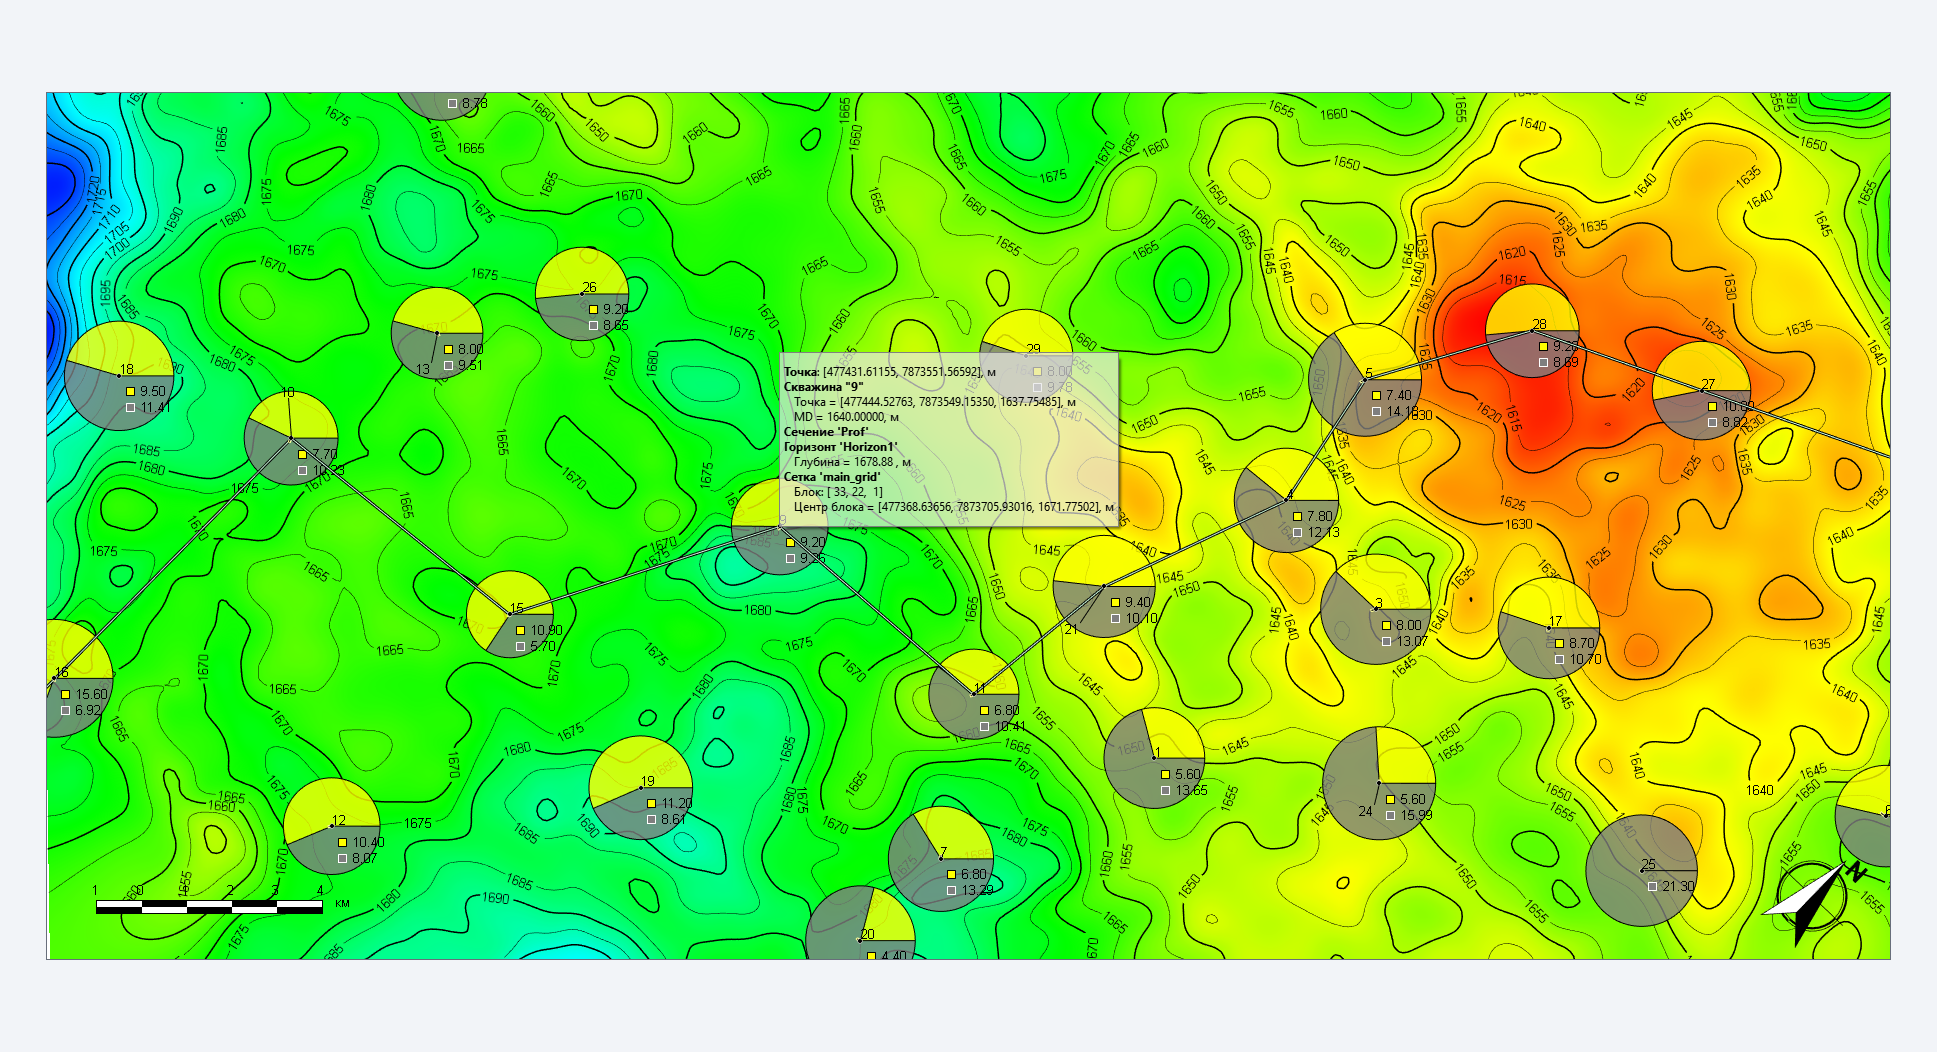Click tooltip text Блок: [33, 22, 1]
The image size is (1937, 1052).
(x=838, y=492)
